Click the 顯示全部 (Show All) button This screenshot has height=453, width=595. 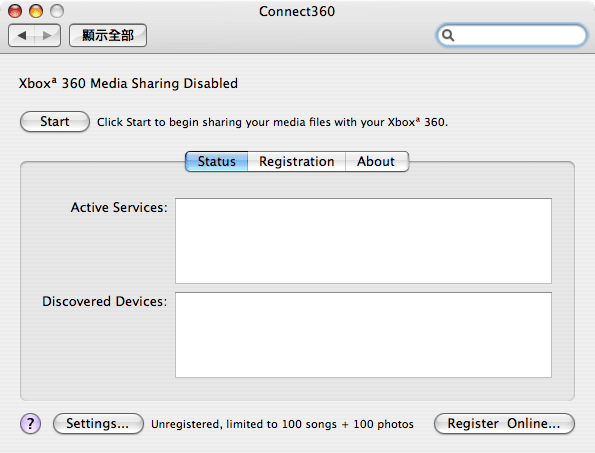click(108, 36)
